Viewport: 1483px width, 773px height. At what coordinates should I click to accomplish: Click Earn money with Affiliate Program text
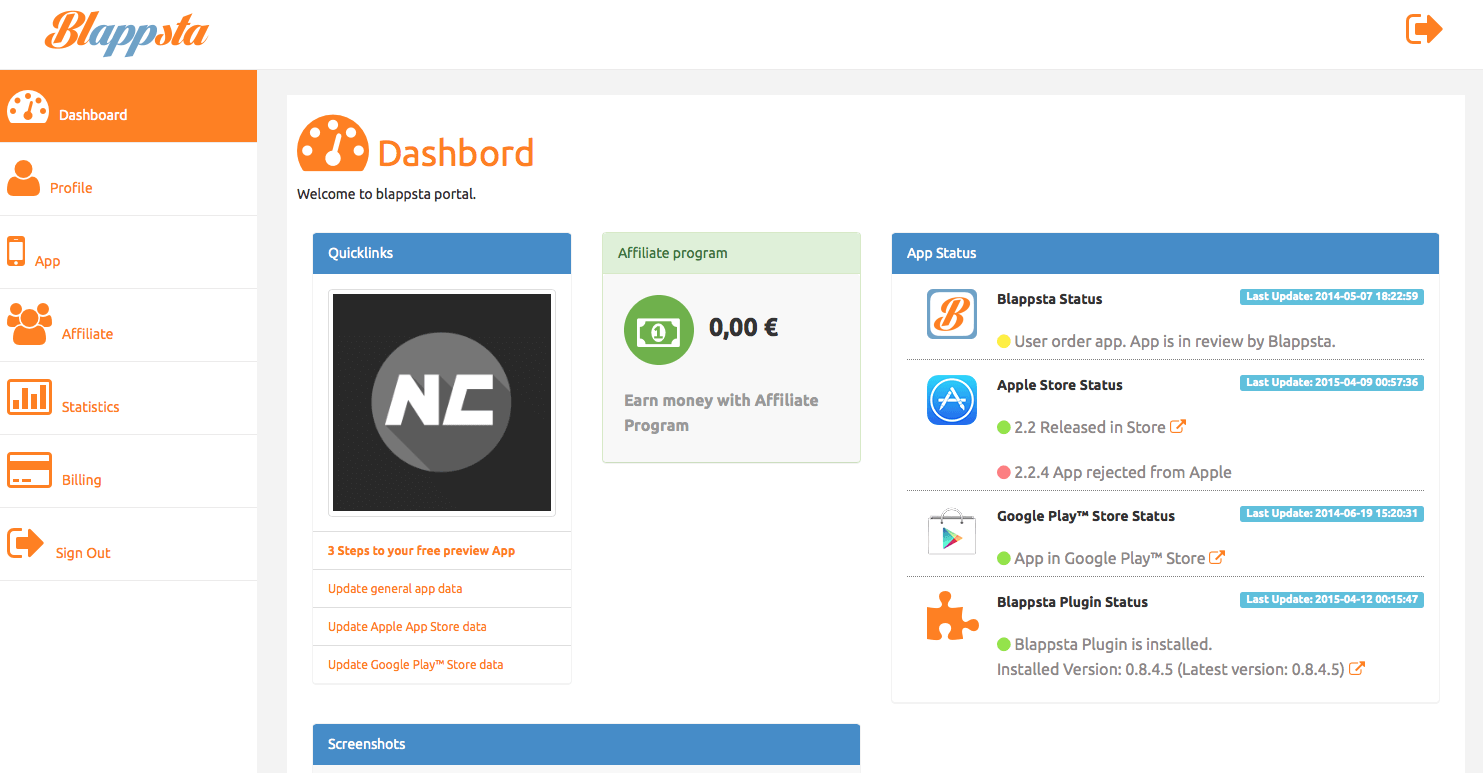coord(721,412)
